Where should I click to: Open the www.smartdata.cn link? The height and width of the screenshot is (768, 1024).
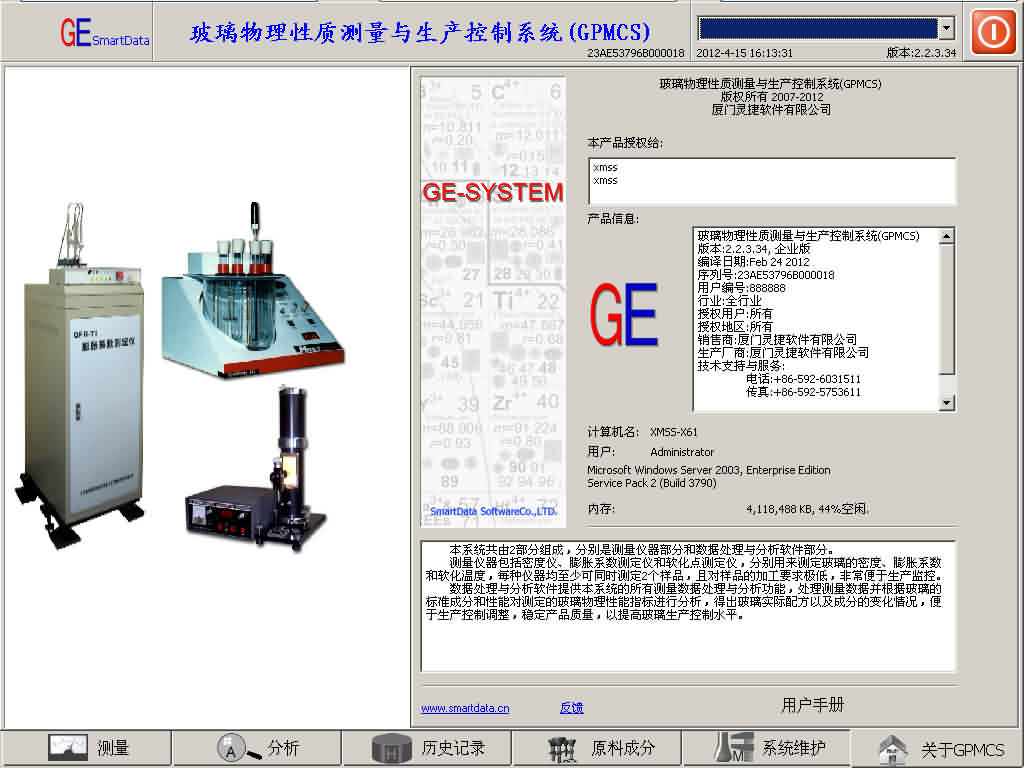[465, 708]
